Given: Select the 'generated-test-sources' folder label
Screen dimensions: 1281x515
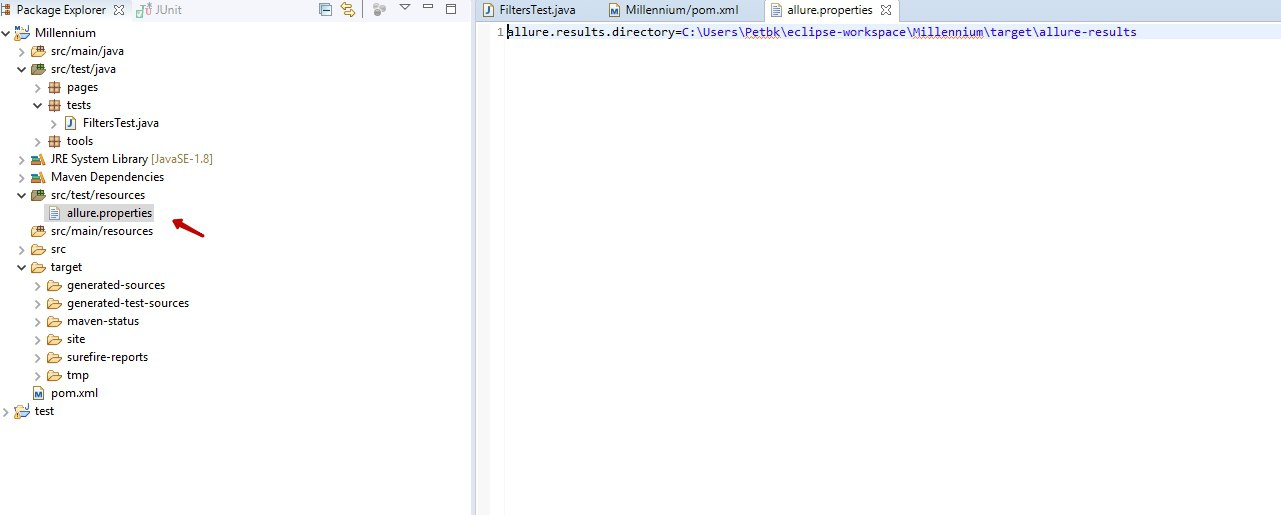Looking at the screenshot, I should [128, 303].
